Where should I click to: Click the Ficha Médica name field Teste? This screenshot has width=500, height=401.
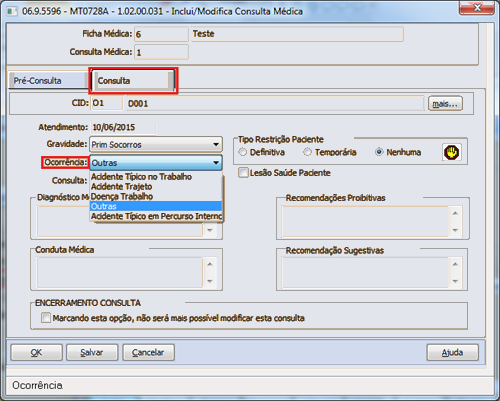click(297, 34)
